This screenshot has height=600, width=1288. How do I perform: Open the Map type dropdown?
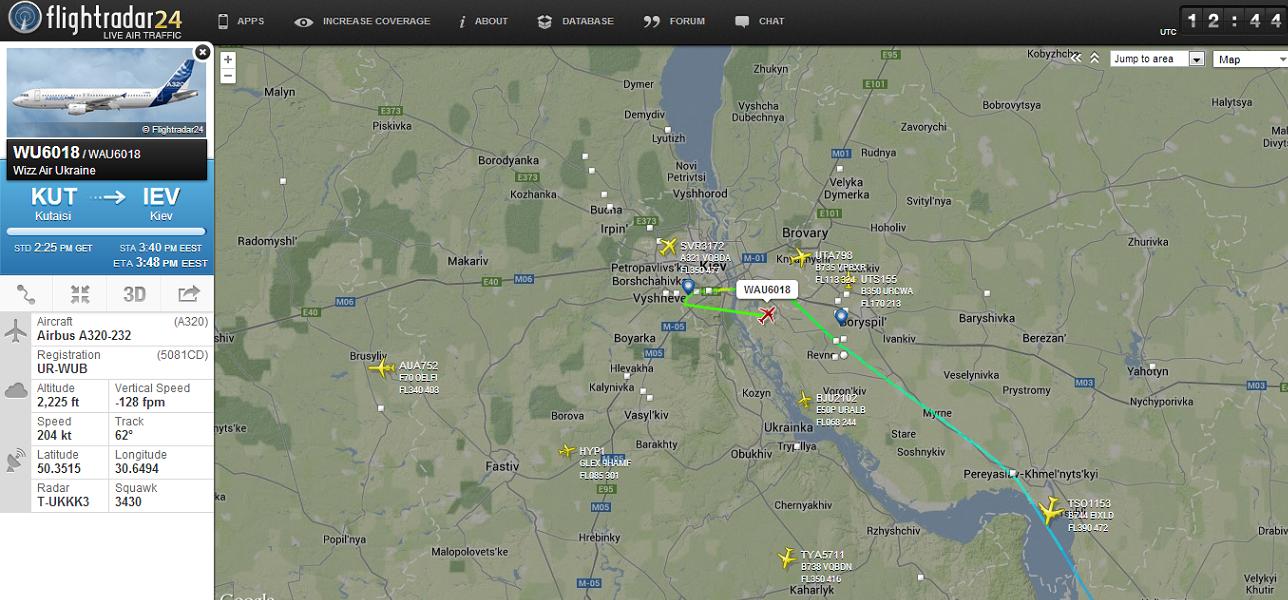[x=1248, y=59]
